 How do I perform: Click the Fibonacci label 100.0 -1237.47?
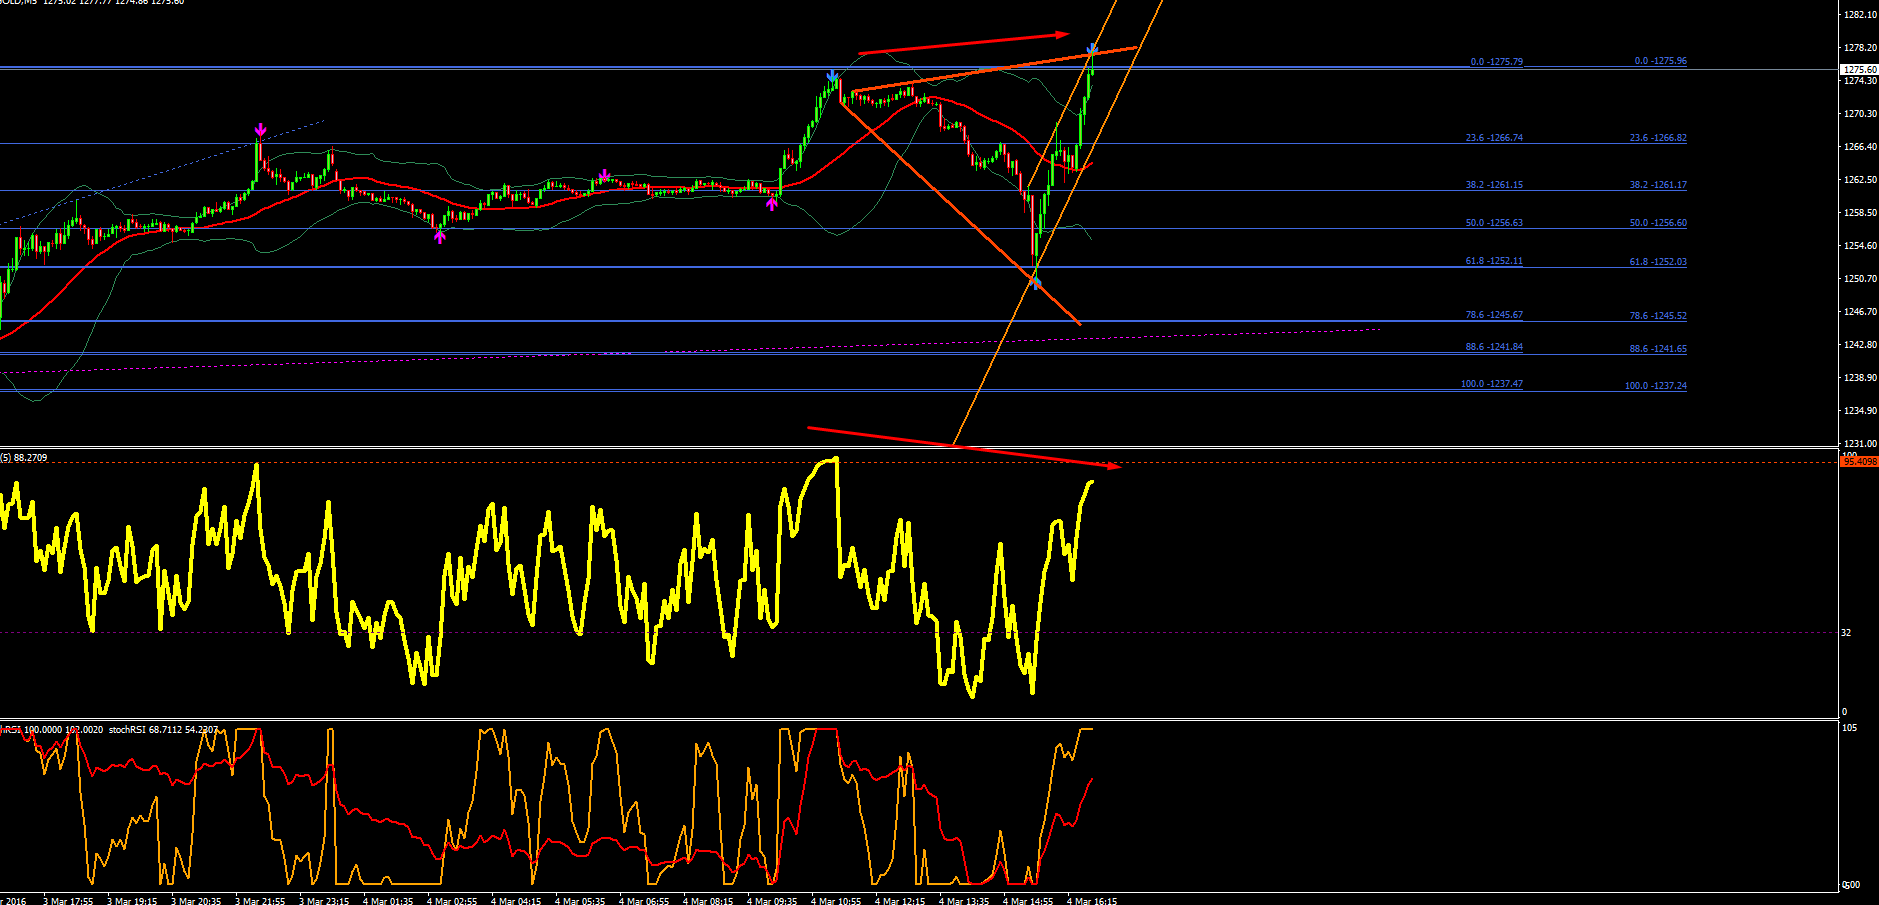coord(1492,384)
